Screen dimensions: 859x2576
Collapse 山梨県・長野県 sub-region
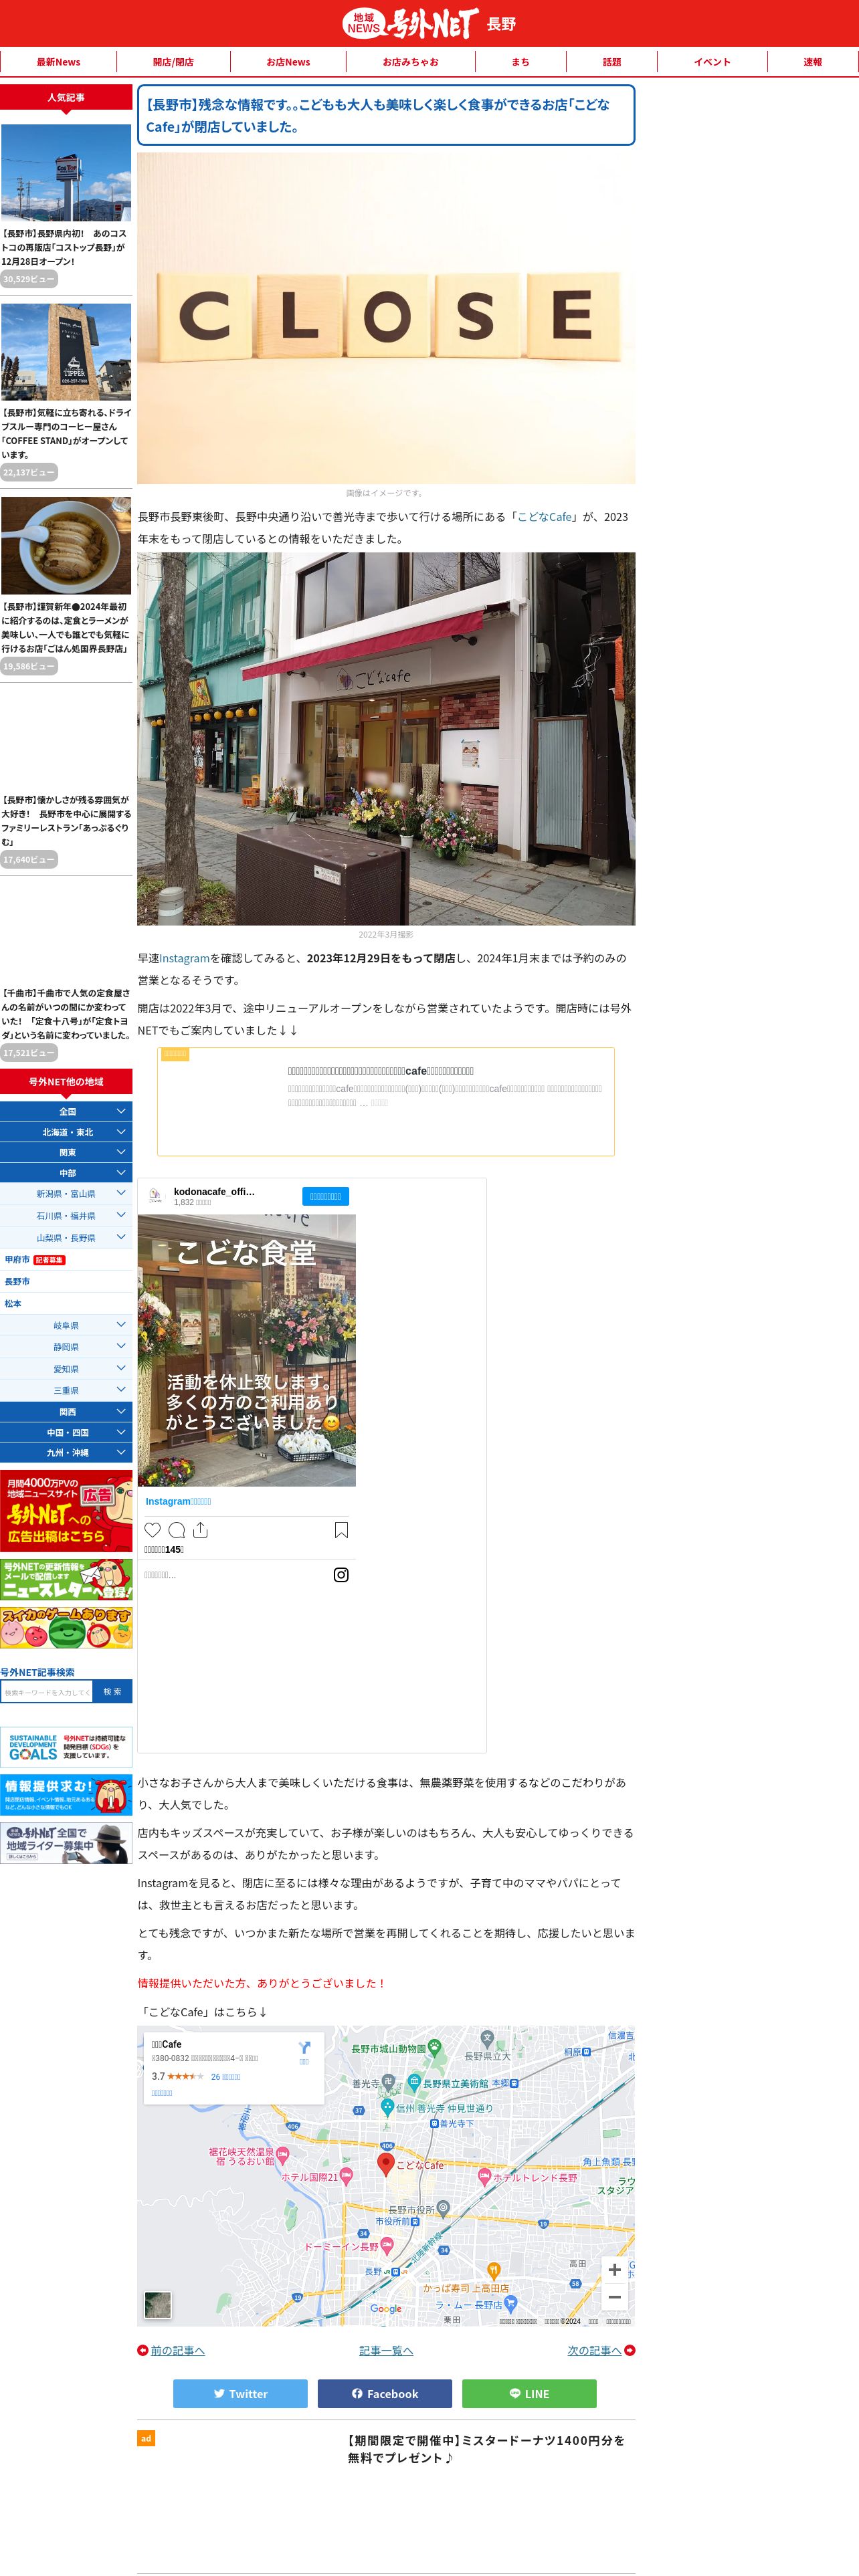(66, 1238)
